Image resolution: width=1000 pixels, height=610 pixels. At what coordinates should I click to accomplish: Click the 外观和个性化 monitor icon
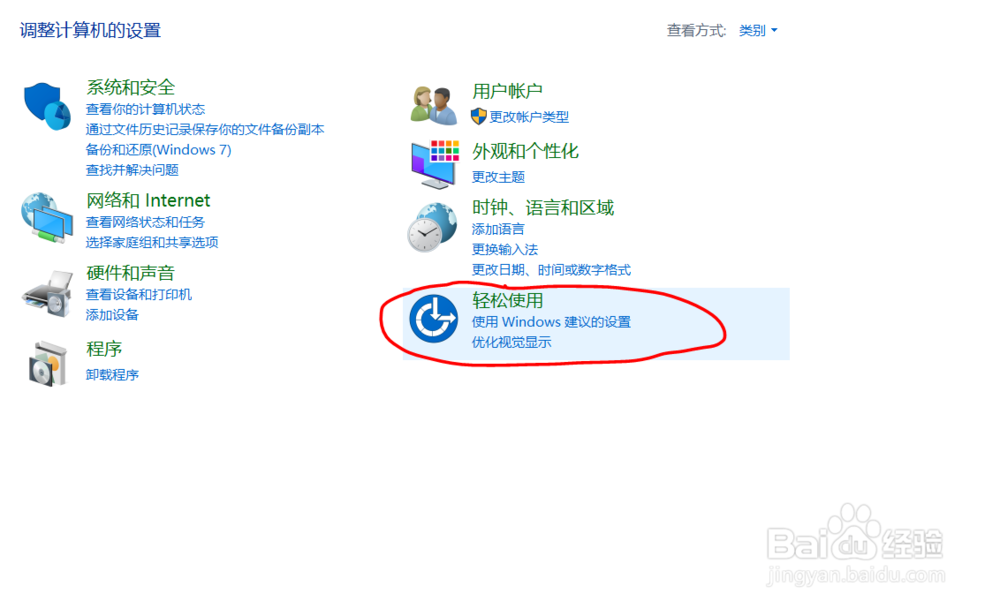(435, 164)
